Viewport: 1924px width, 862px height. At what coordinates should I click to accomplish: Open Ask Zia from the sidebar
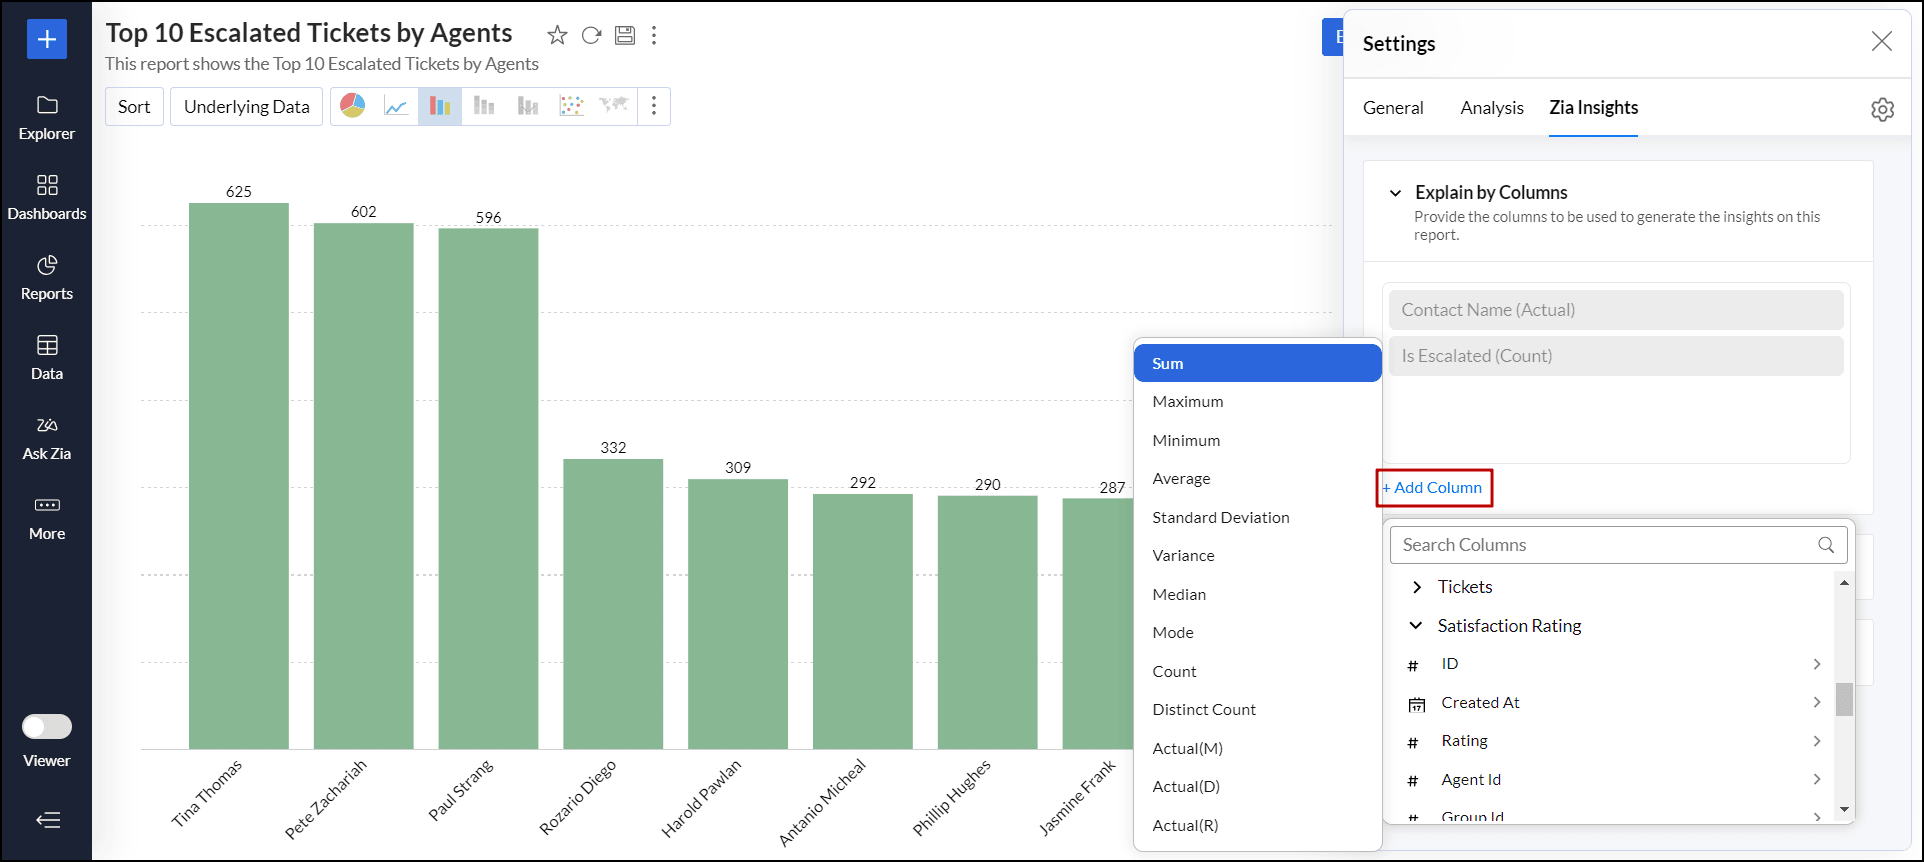point(47,438)
